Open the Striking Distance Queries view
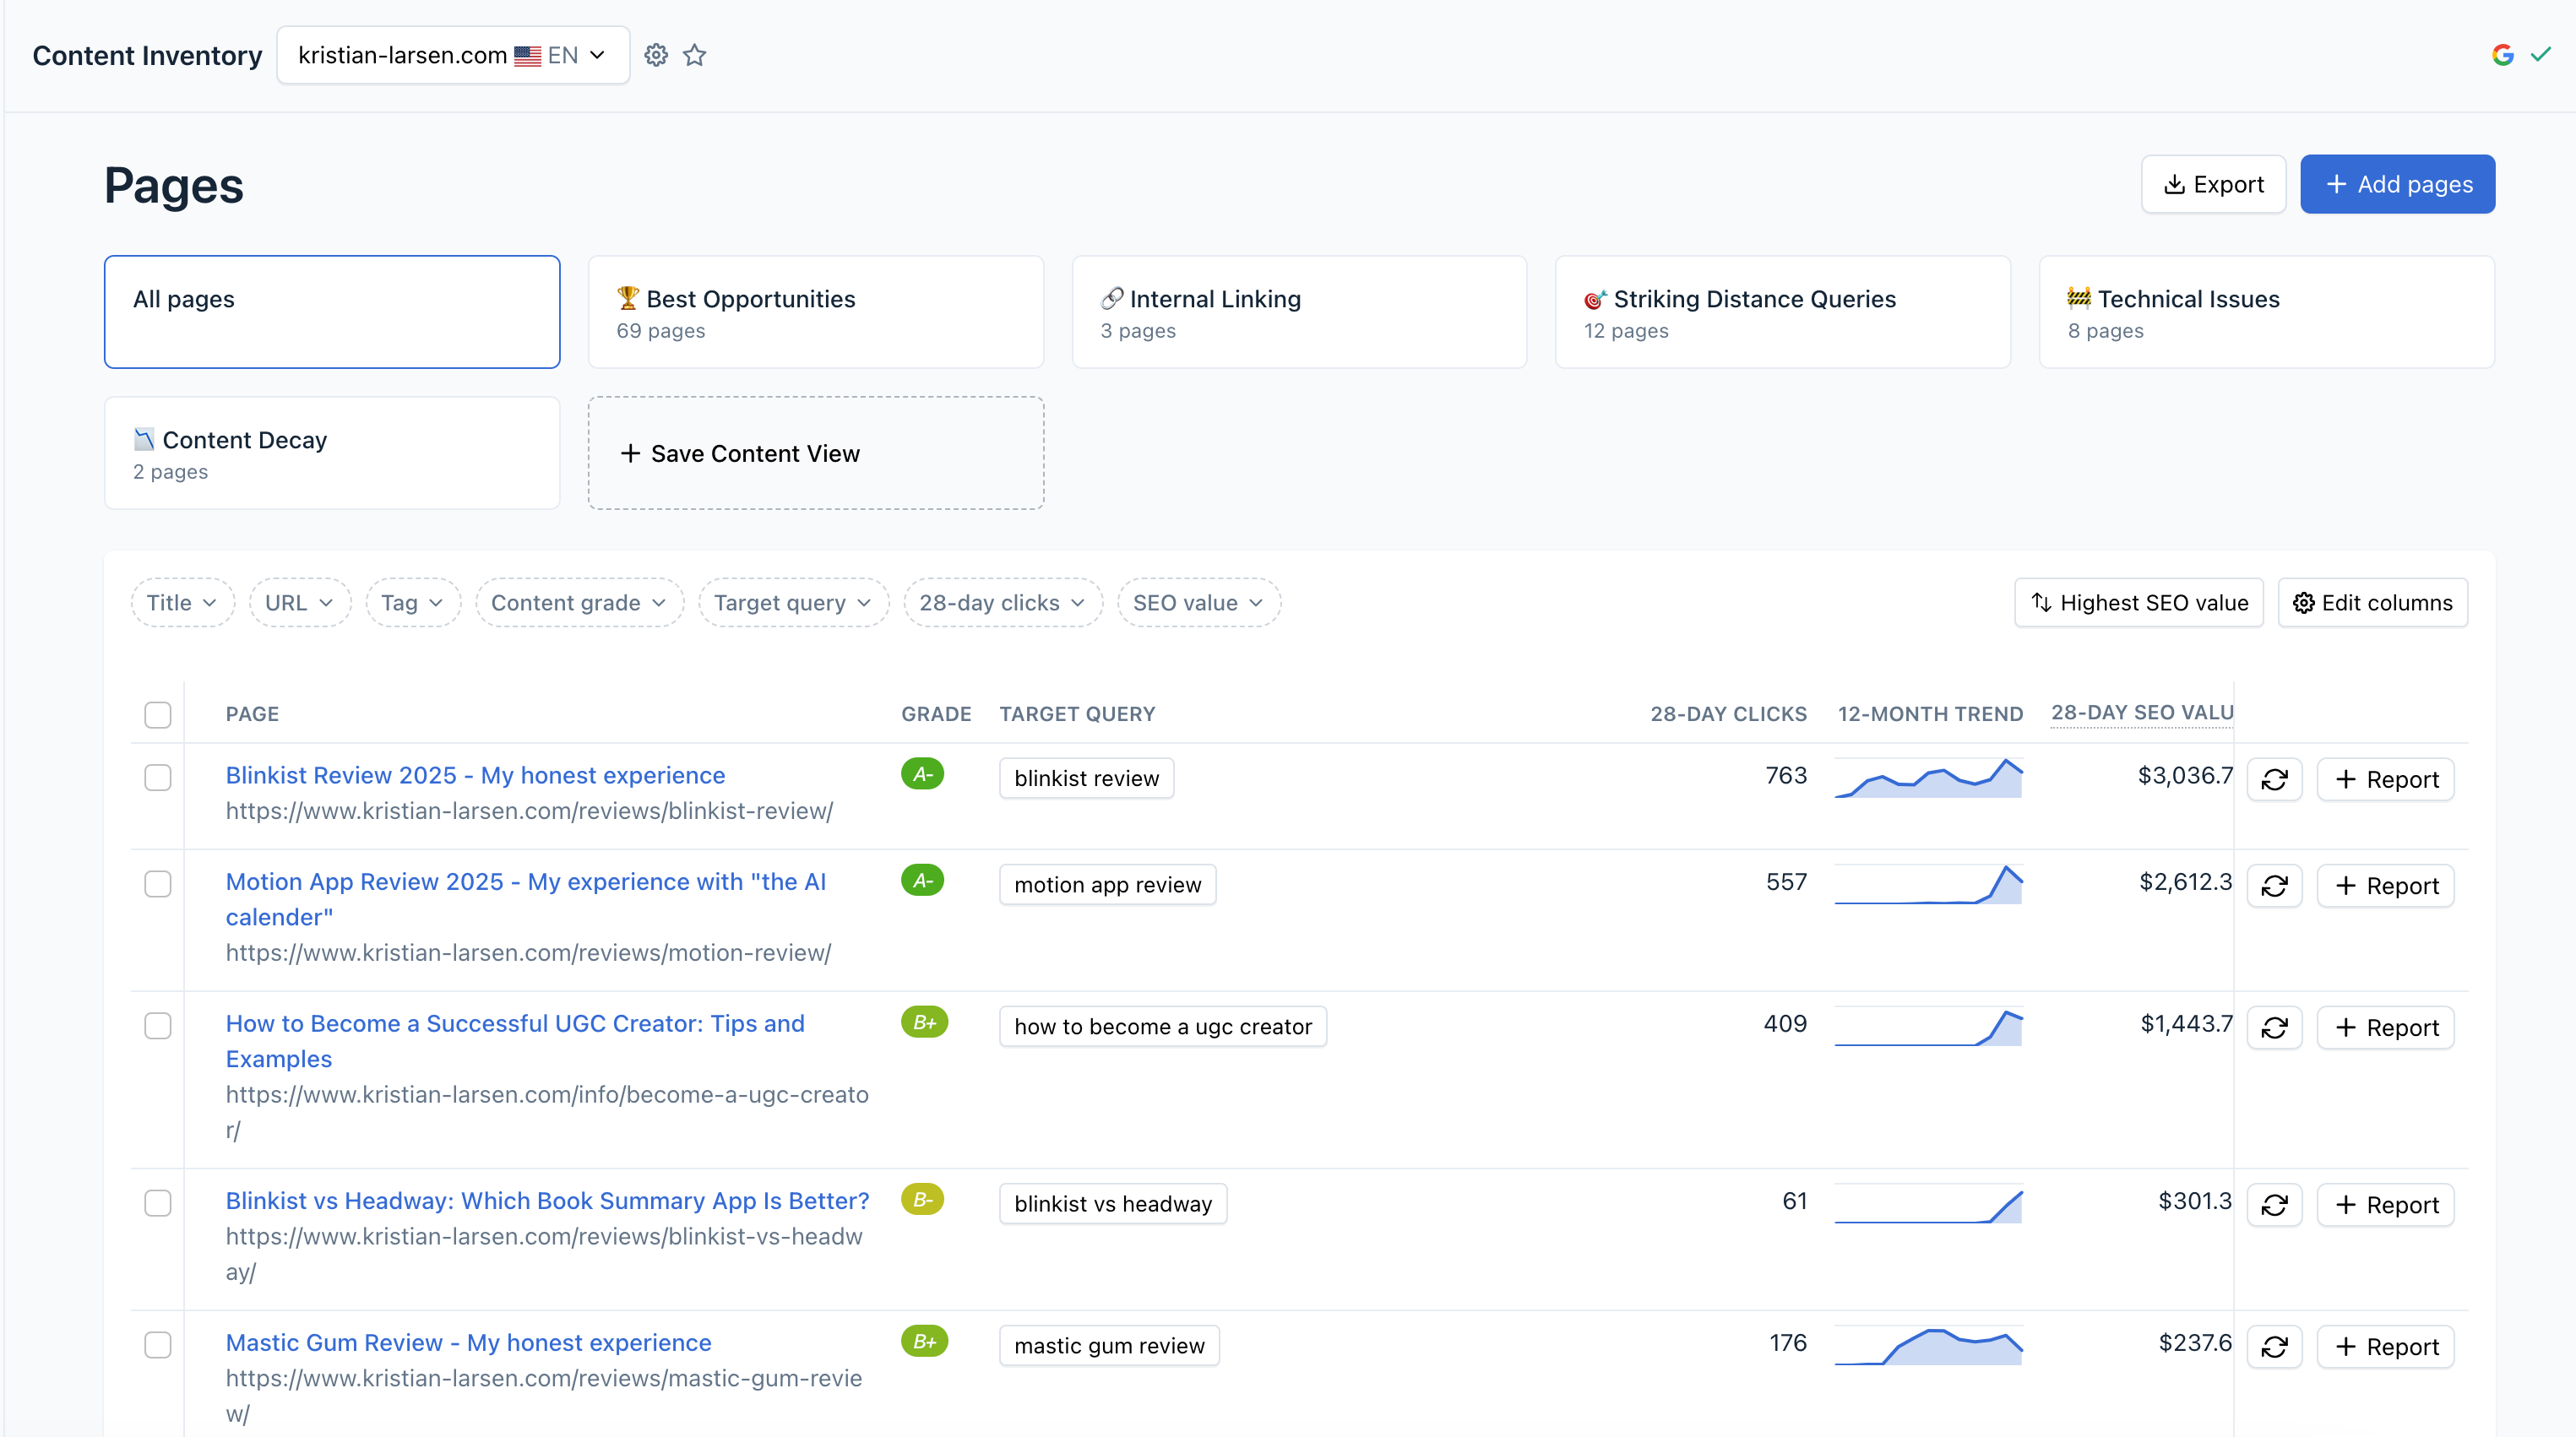 (x=1782, y=312)
